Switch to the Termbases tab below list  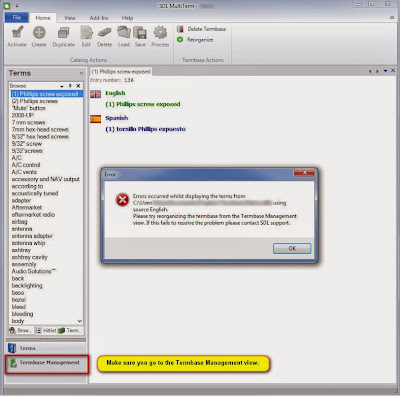[x=70, y=330]
